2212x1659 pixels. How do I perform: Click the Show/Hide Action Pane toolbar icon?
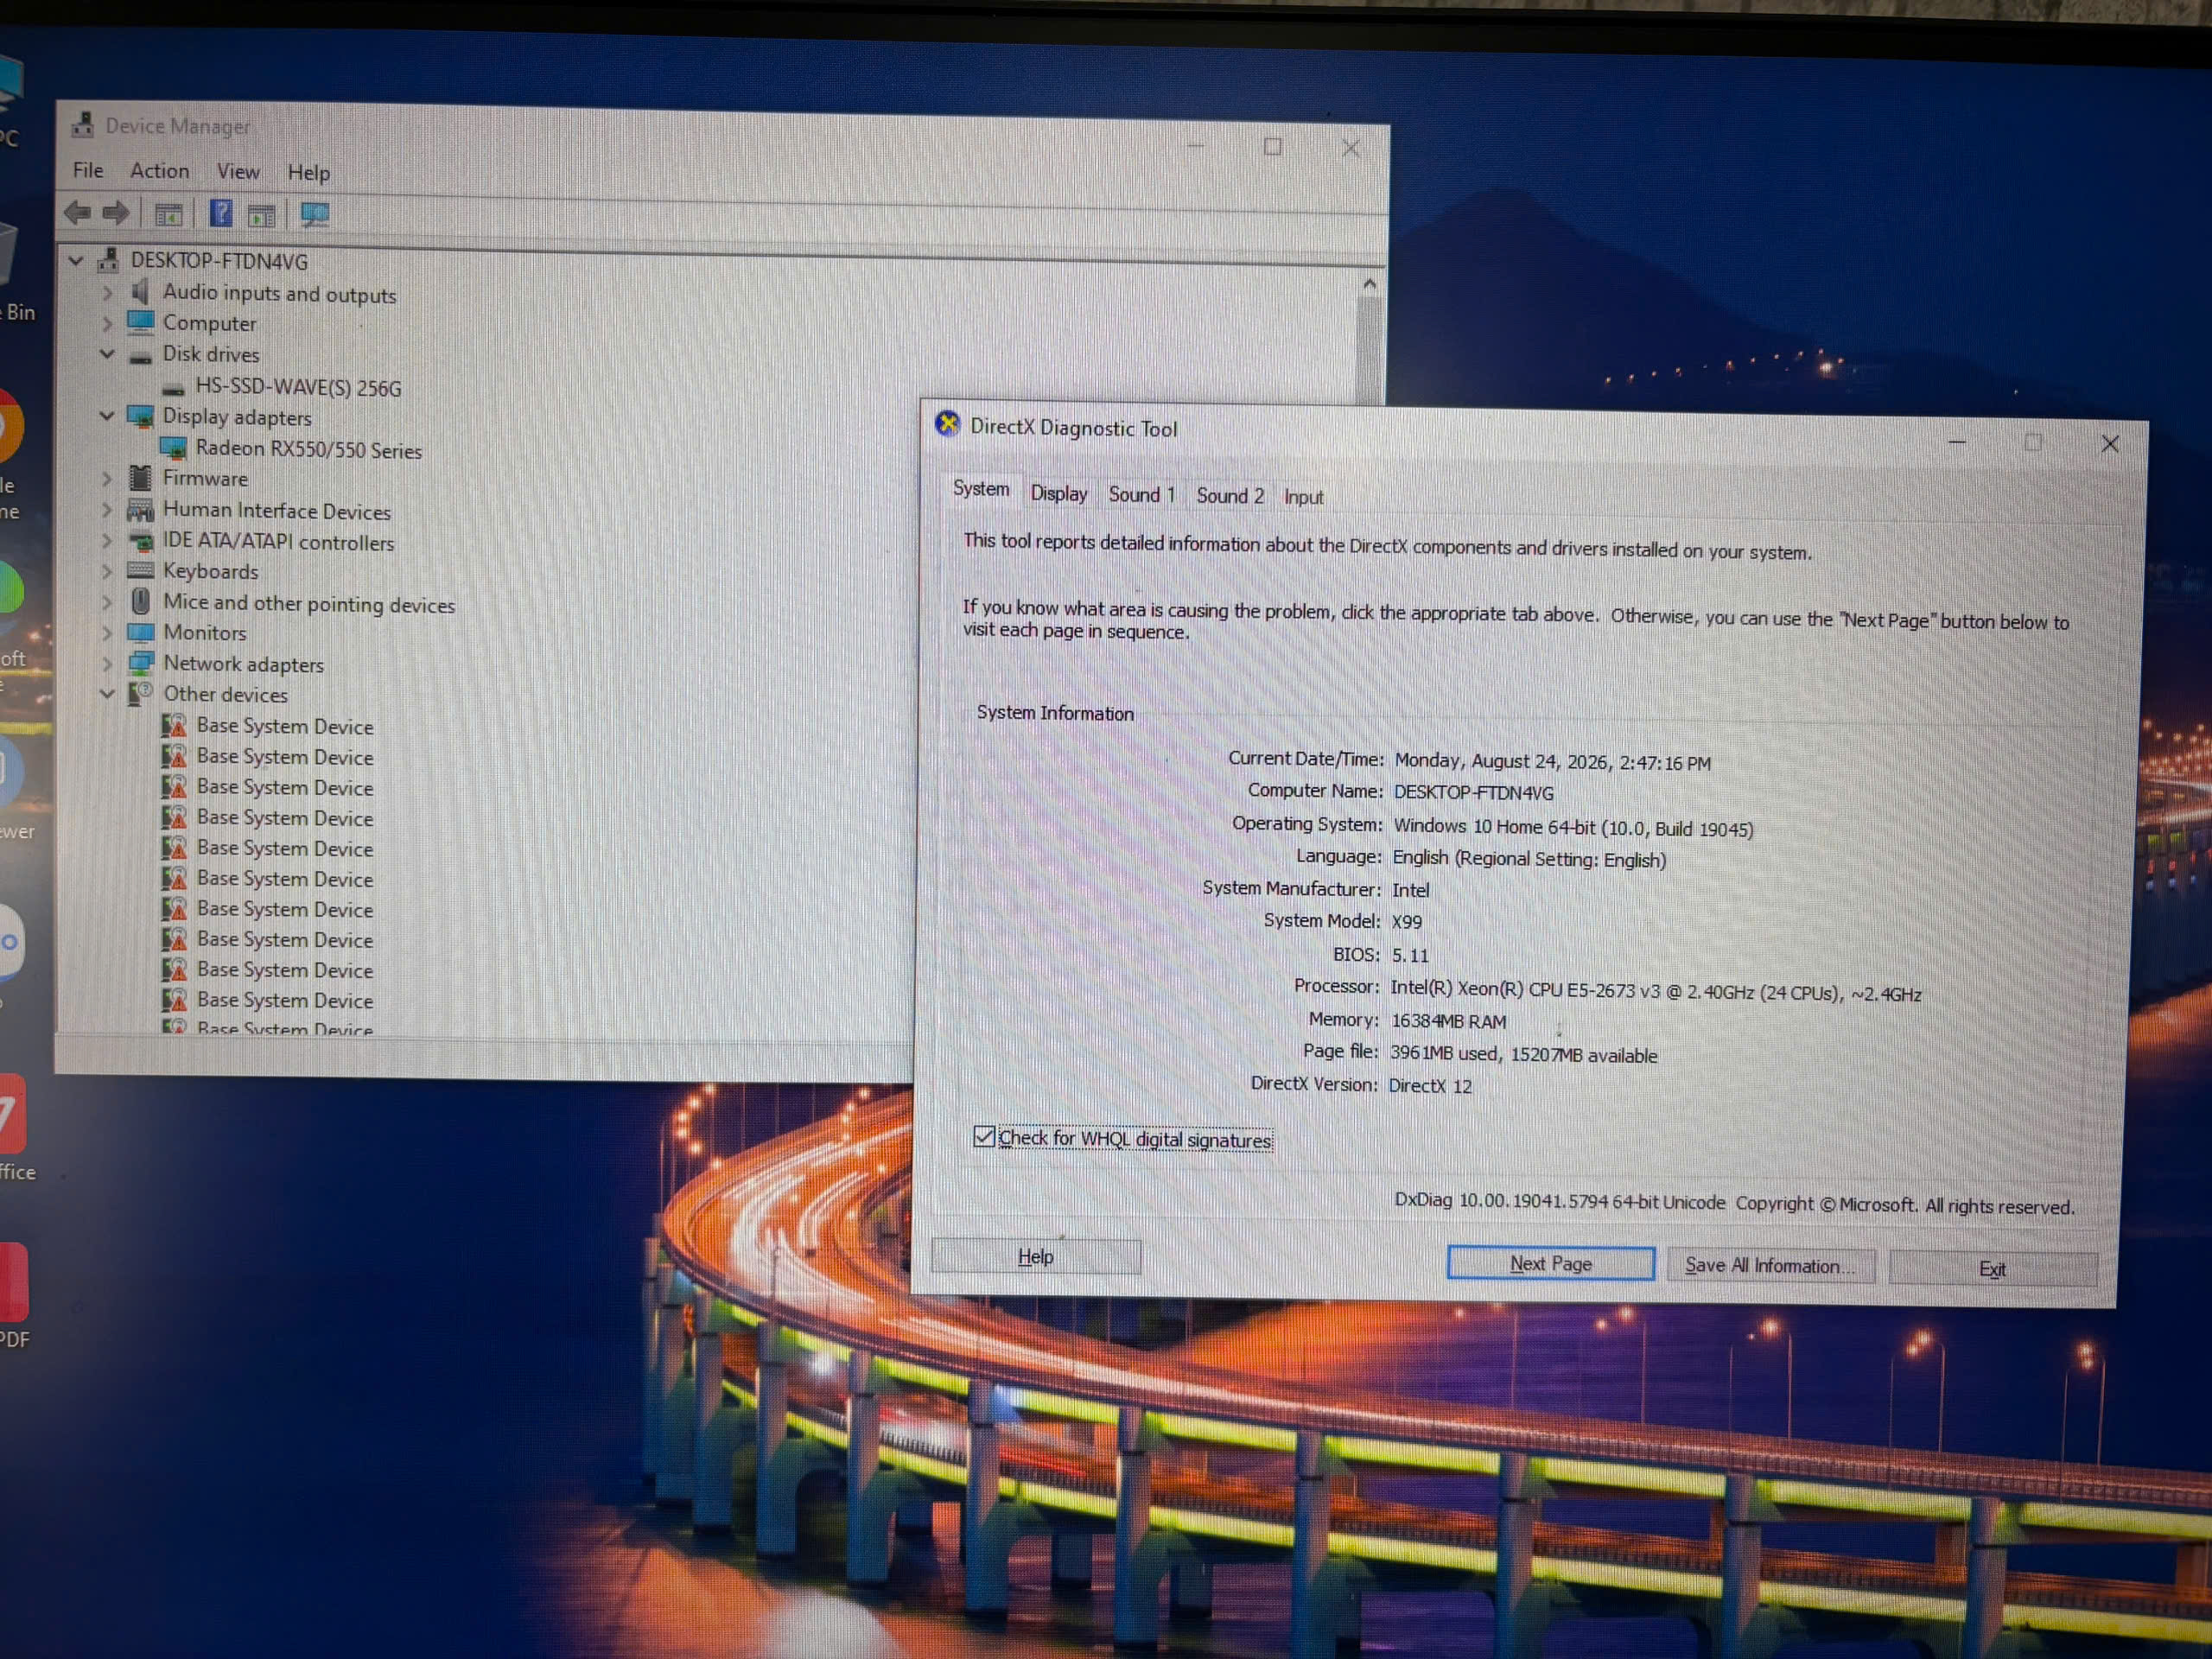(262, 215)
